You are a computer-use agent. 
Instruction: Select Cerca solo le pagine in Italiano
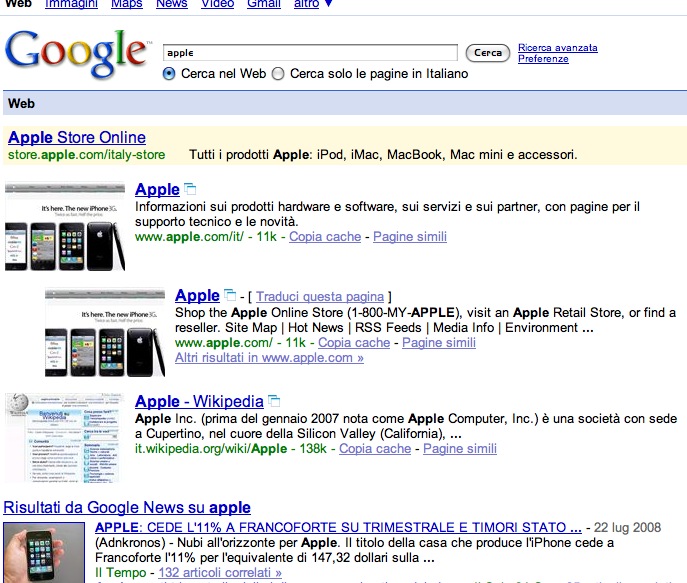coord(278,74)
